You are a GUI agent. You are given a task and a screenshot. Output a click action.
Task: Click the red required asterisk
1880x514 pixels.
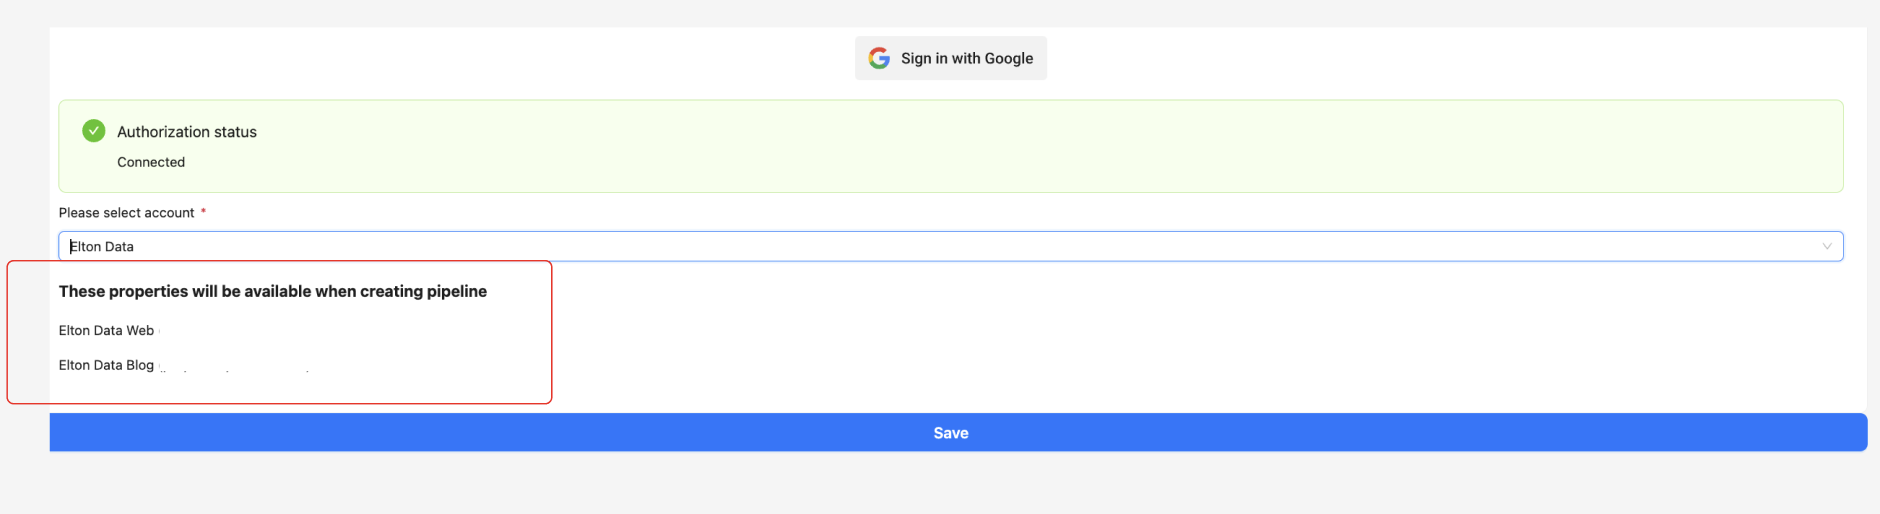204,212
